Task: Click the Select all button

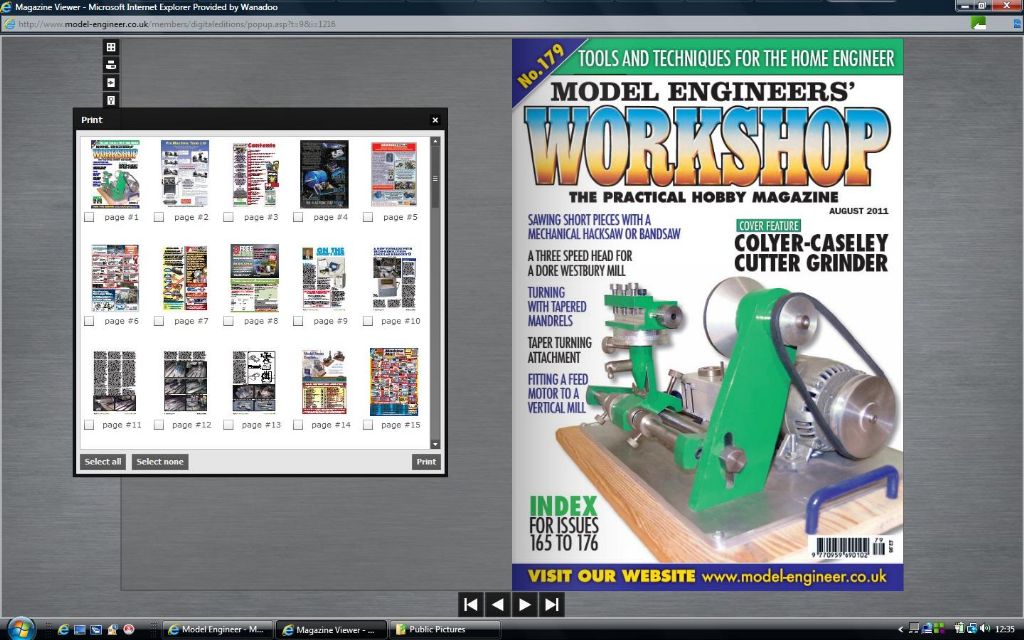Action: coord(103,462)
